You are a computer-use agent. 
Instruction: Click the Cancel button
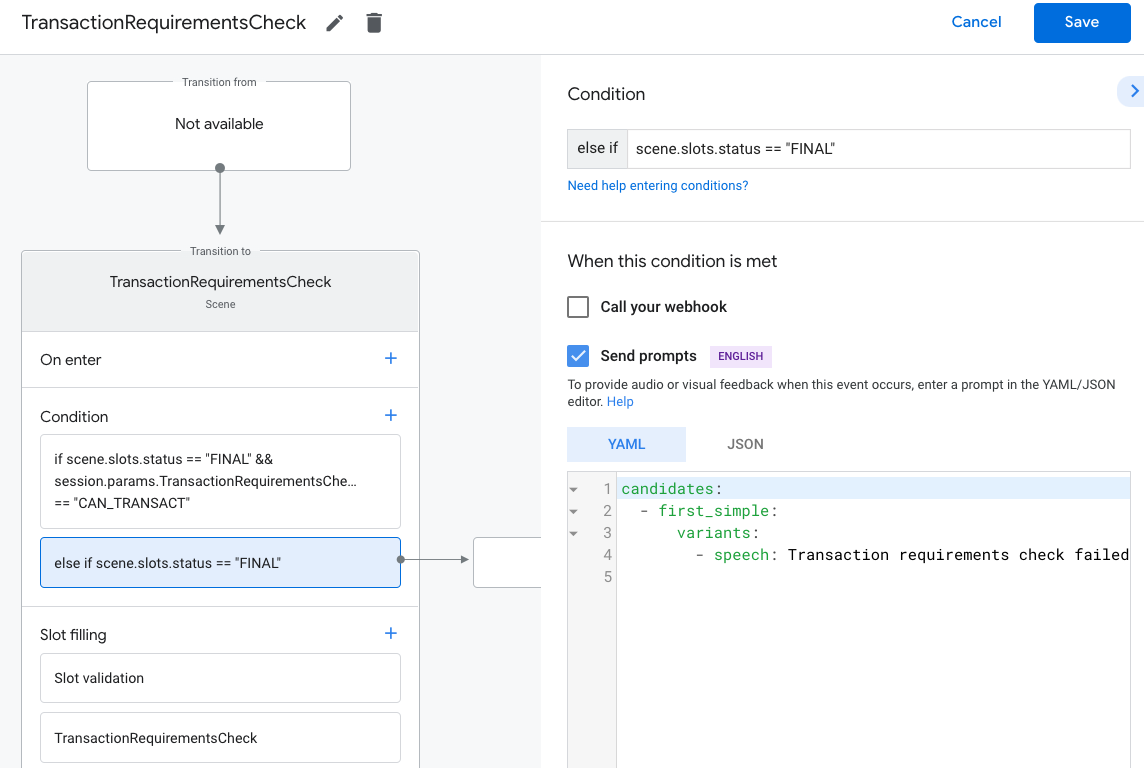[x=976, y=22]
